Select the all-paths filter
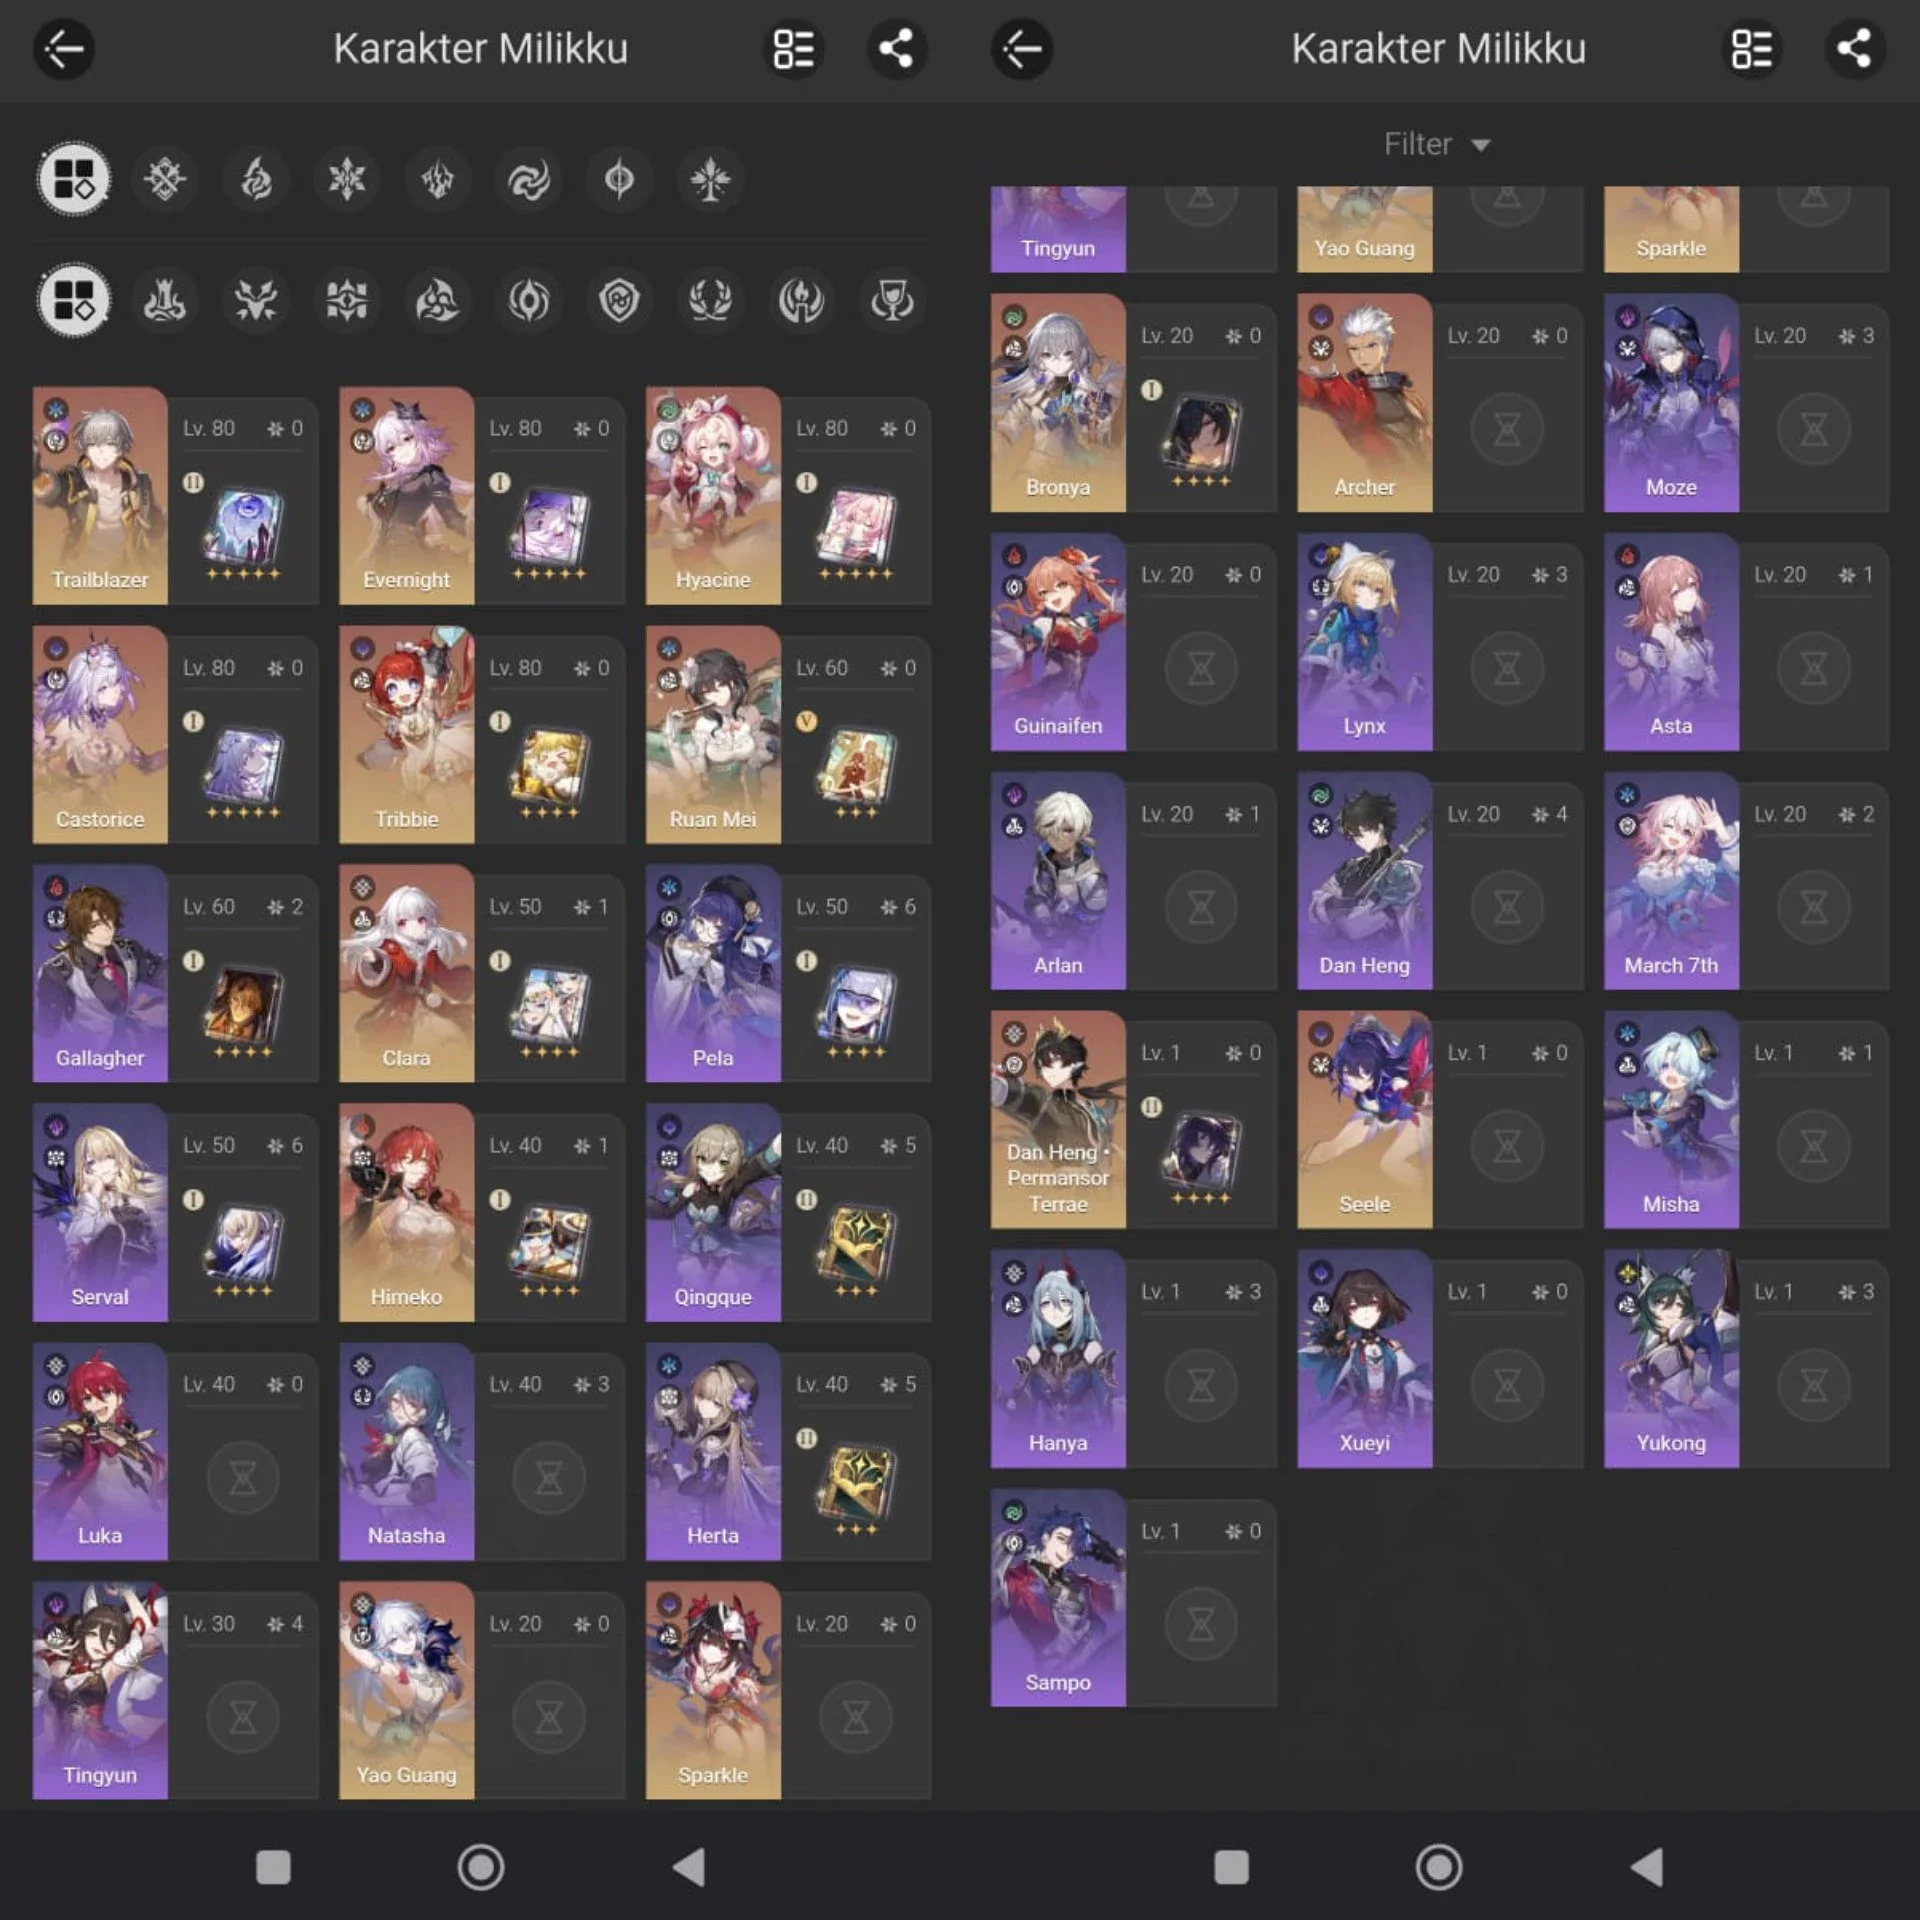This screenshot has height=1920, width=1920. point(74,300)
